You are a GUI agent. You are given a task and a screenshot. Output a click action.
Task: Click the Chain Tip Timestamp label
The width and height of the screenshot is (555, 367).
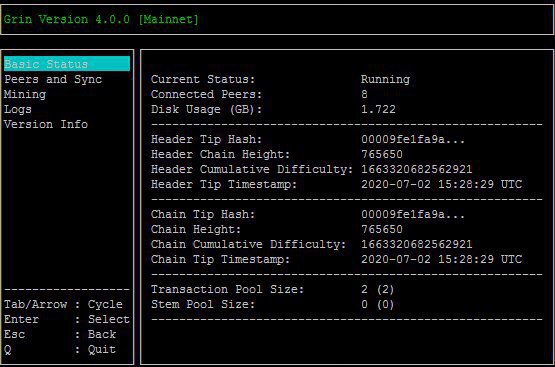click(x=221, y=259)
